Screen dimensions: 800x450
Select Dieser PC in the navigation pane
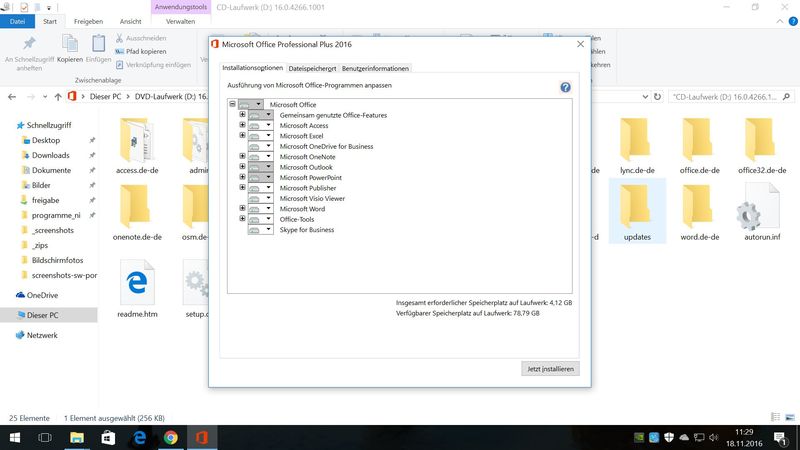pos(42,315)
